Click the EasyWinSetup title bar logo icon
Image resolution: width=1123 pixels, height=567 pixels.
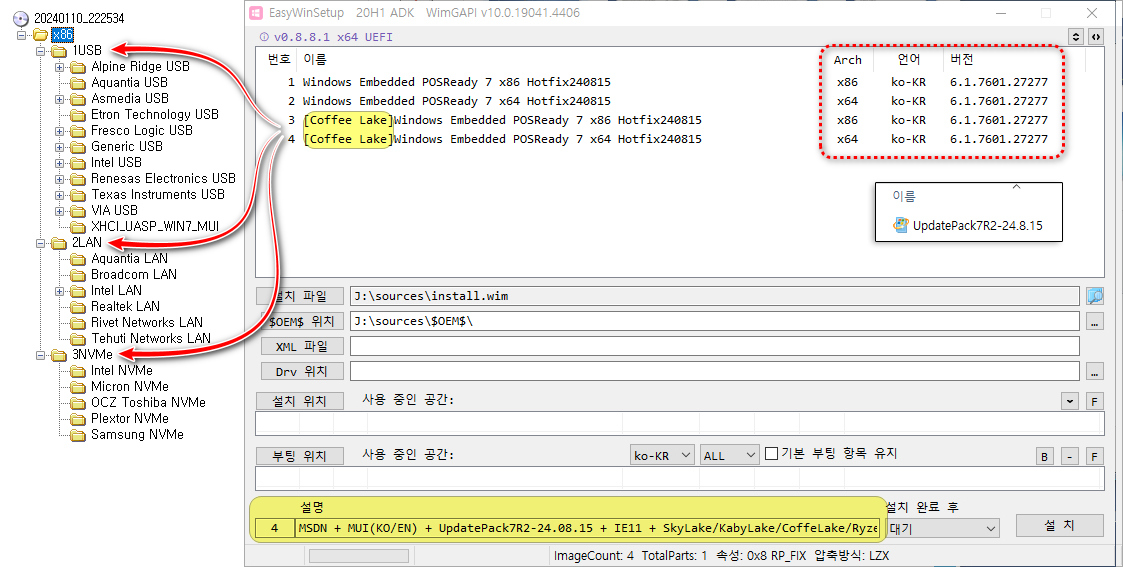pyautogui.click(x=255, y=13)
